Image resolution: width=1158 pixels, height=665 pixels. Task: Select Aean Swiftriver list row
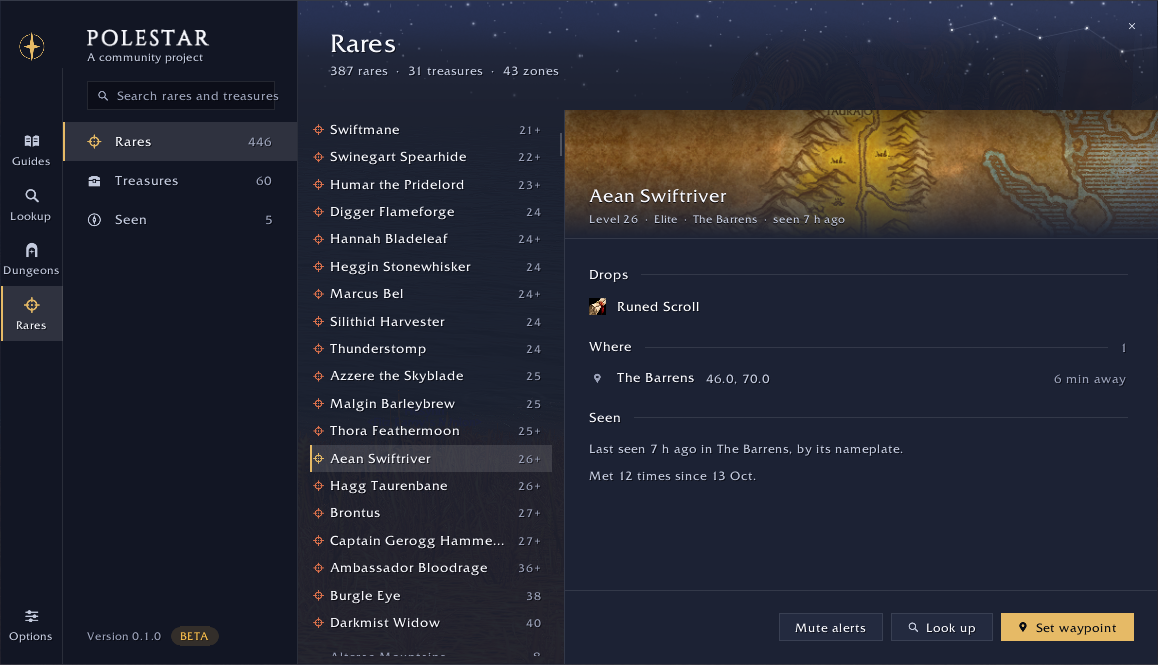click(431, 458)
